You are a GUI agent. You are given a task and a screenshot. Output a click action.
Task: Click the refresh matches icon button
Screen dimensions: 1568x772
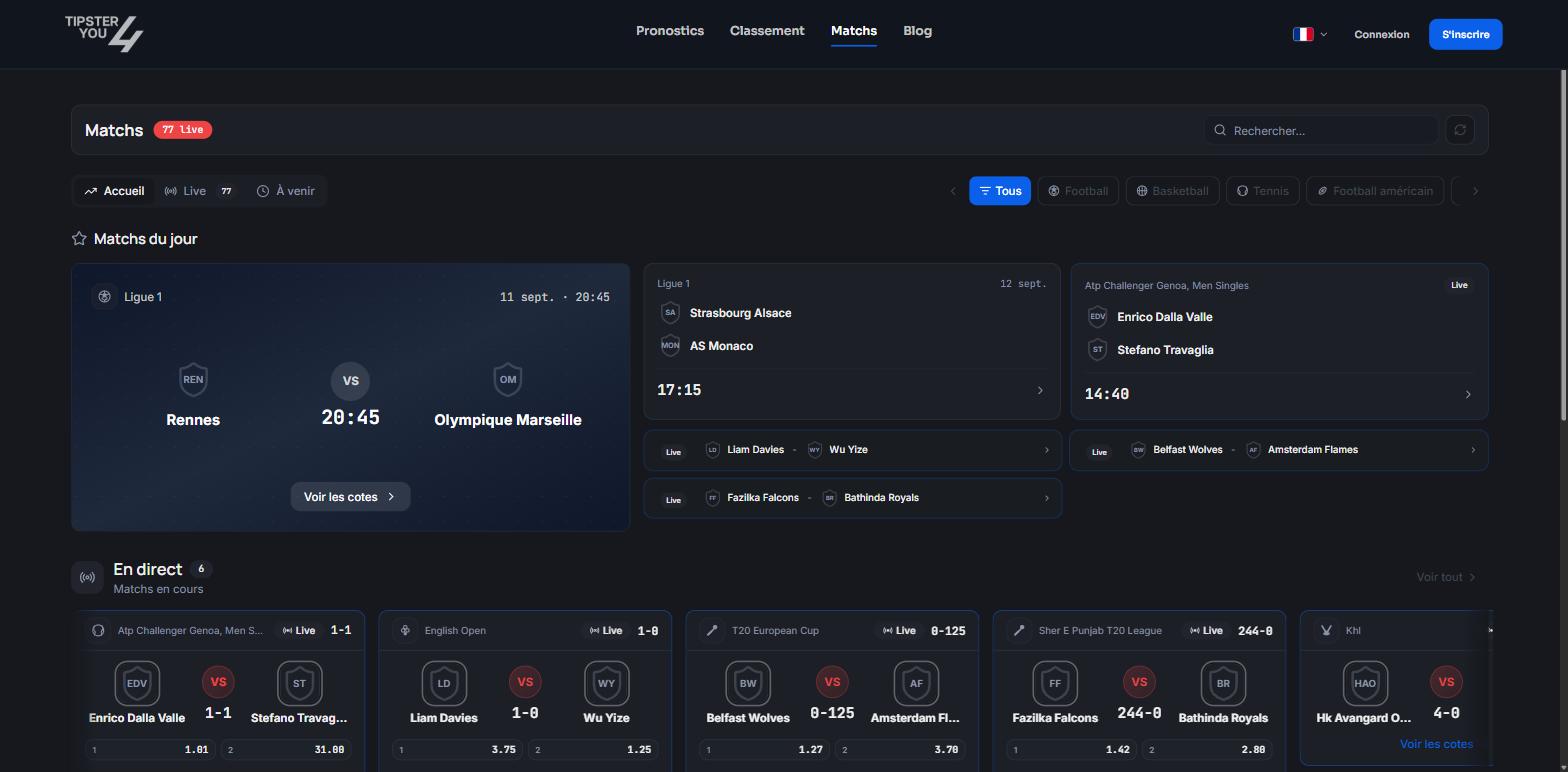point(1460,130)
